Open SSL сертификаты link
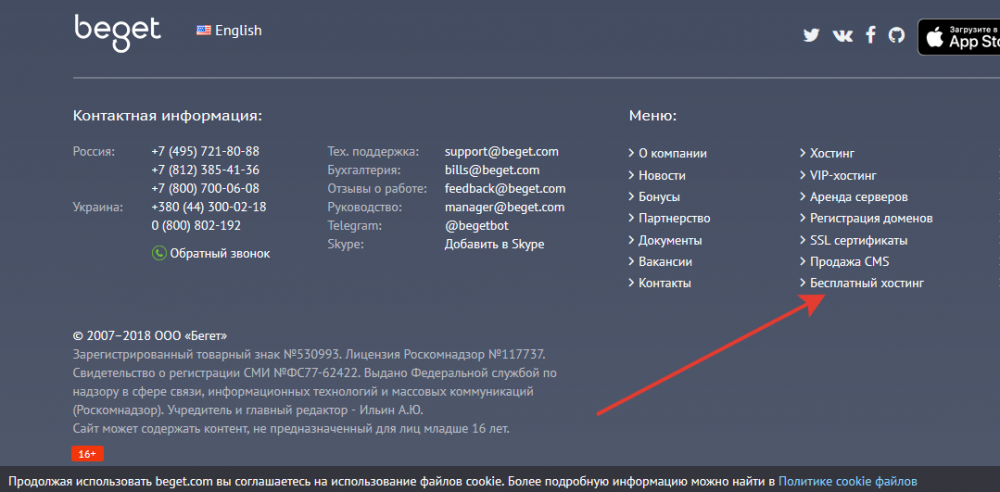 [858, 241]
